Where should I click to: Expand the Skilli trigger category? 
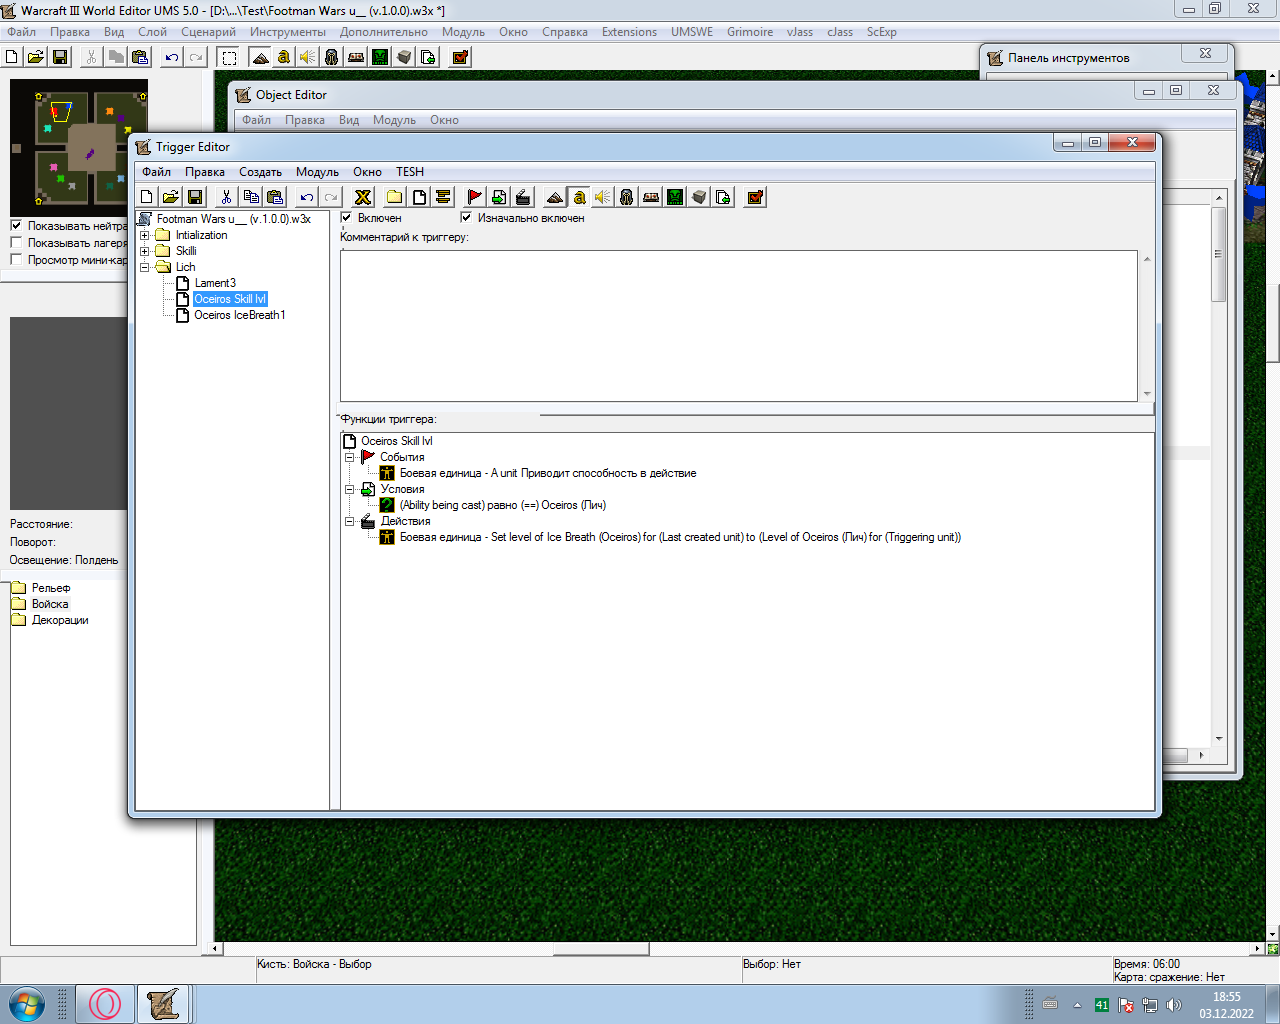pyautogui.click(x=144, y=251)
